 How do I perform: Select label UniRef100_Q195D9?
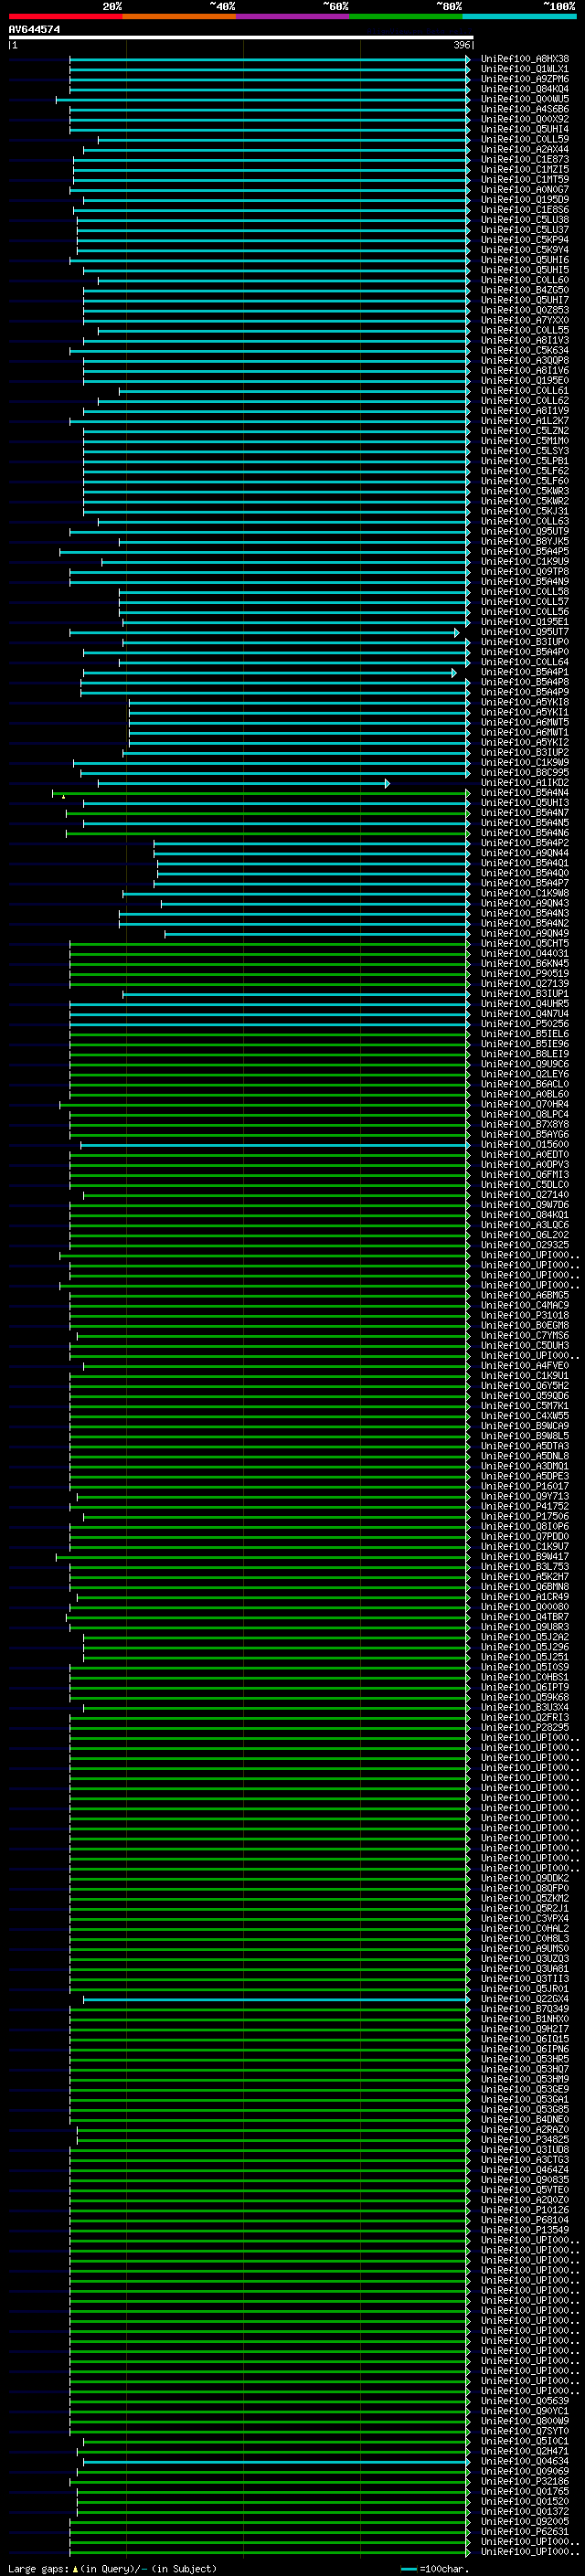pyautogui.click(x=525, y=200)
